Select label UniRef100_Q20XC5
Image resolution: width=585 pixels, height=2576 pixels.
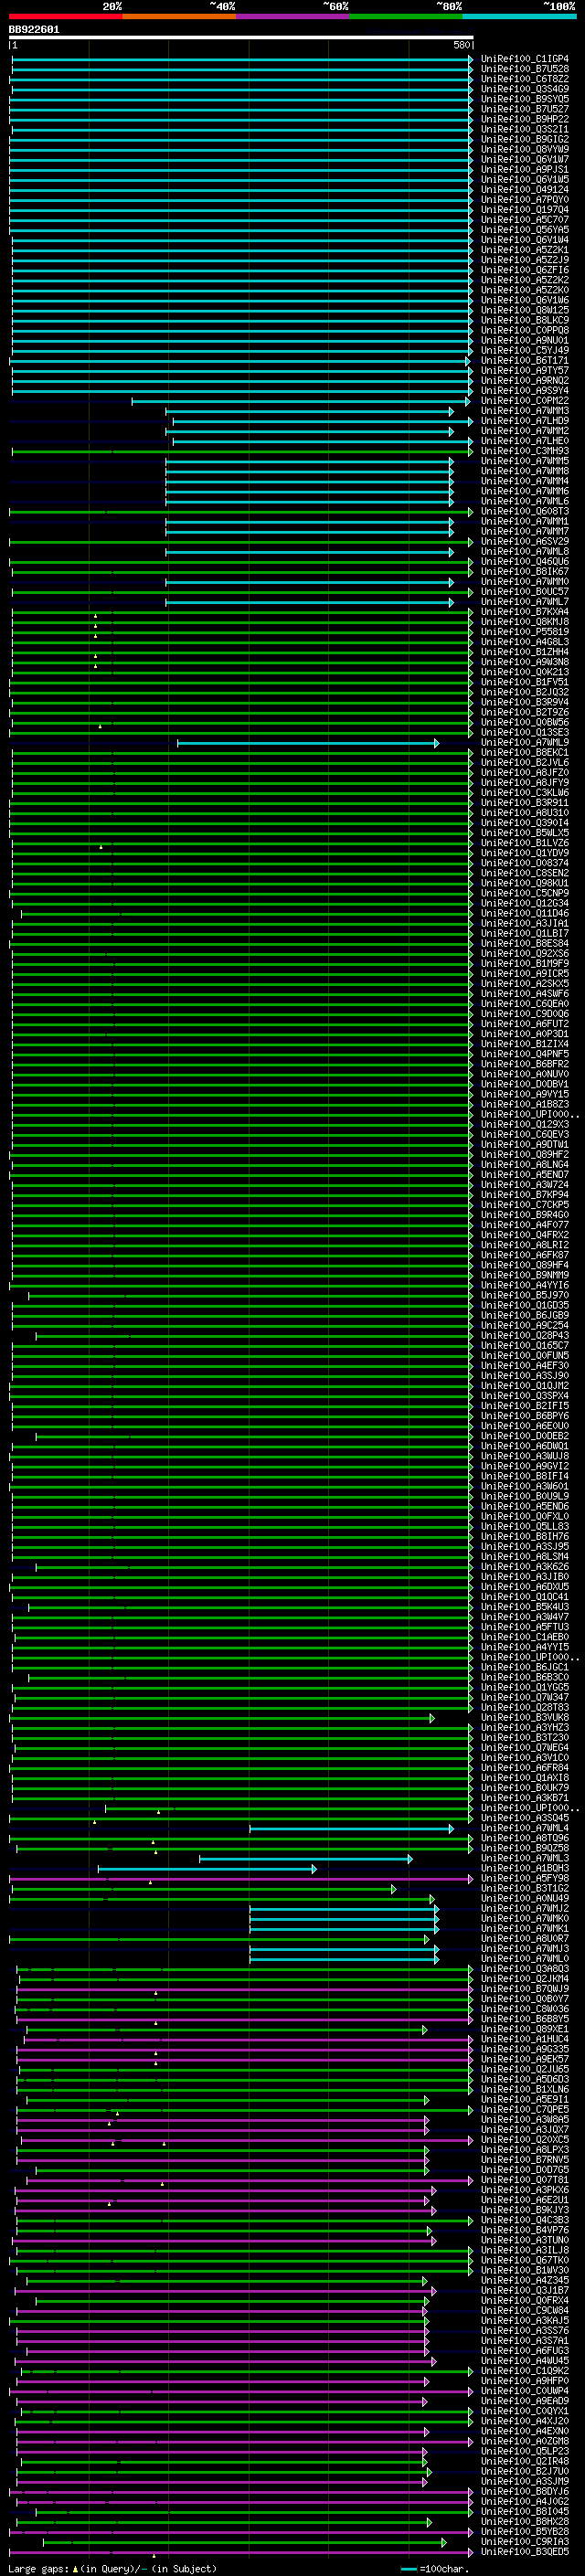click(x=524, y=2141)
